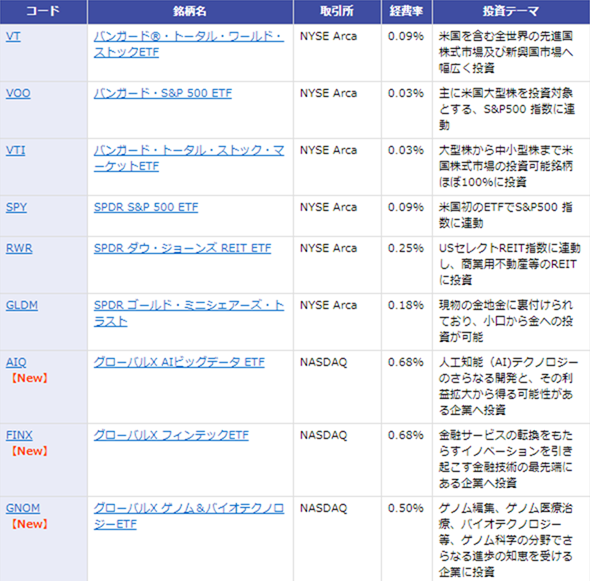Open the VT ticker code link
590x581 pixels.
click(13, 37)
